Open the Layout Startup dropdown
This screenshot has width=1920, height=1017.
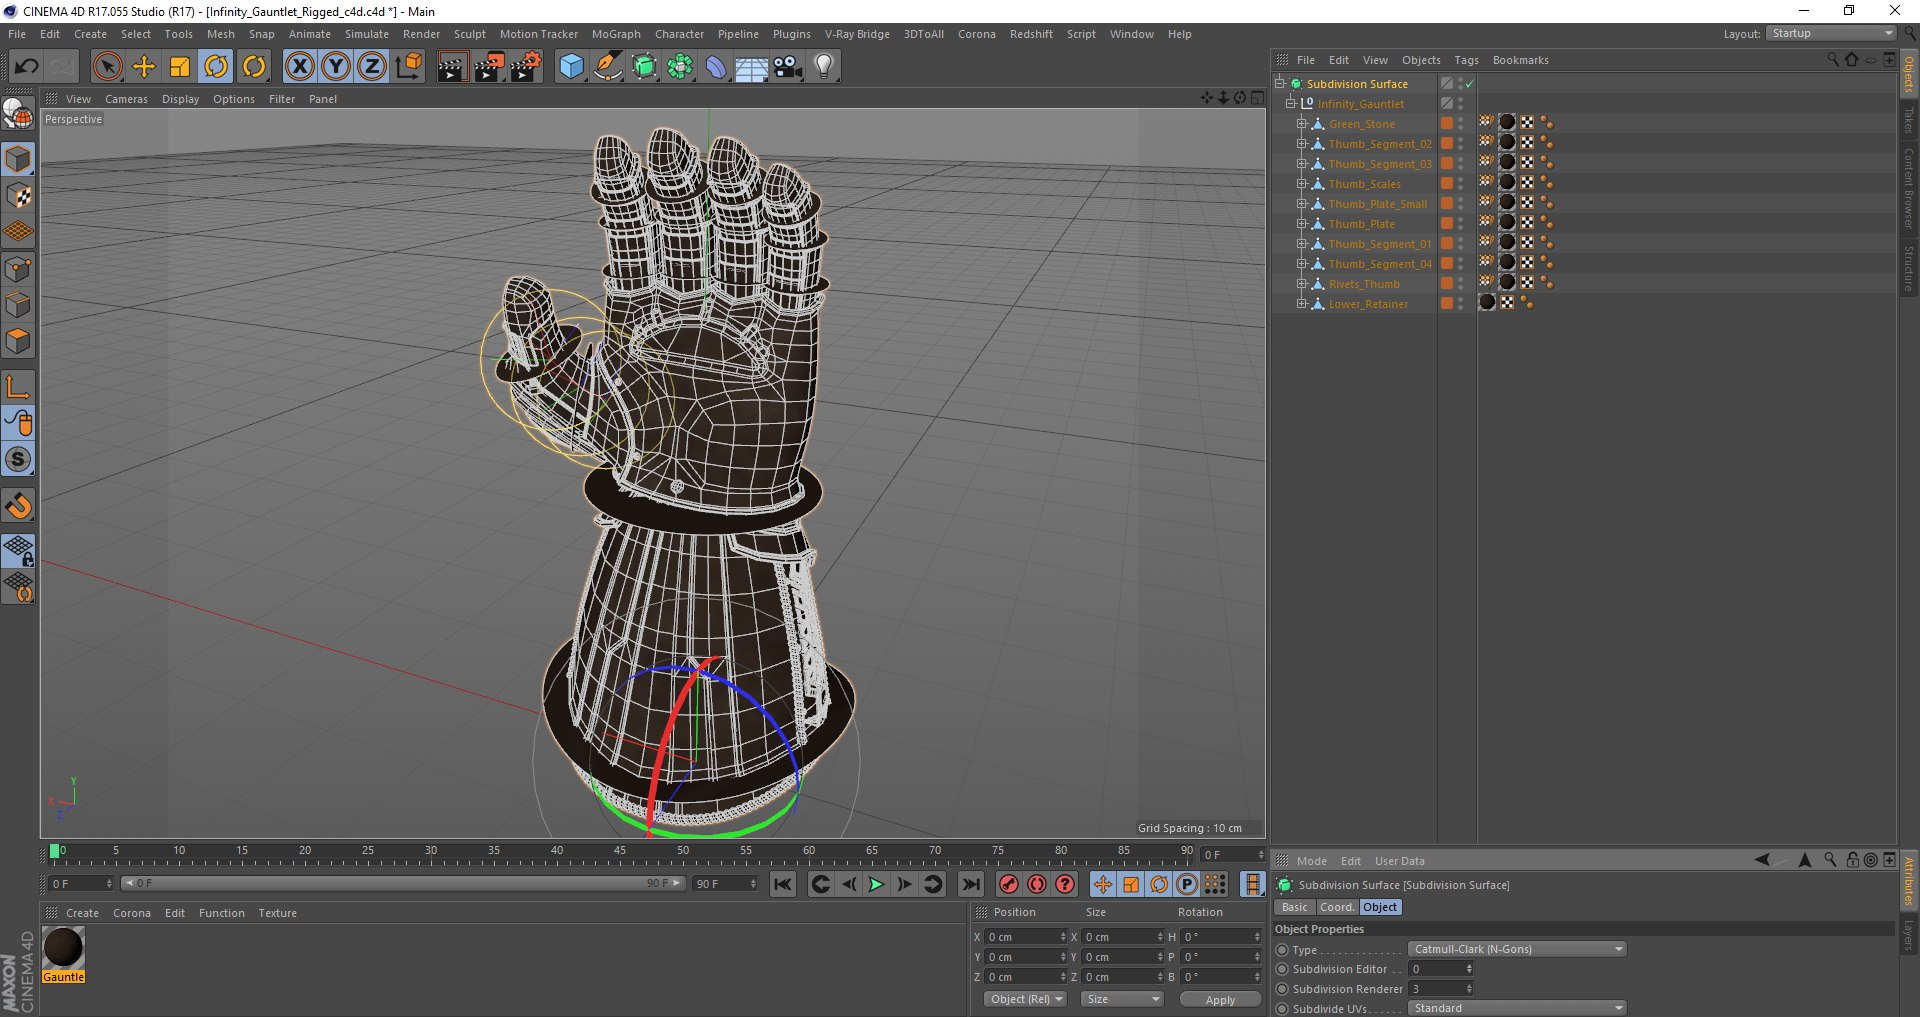coord(1831,34)
